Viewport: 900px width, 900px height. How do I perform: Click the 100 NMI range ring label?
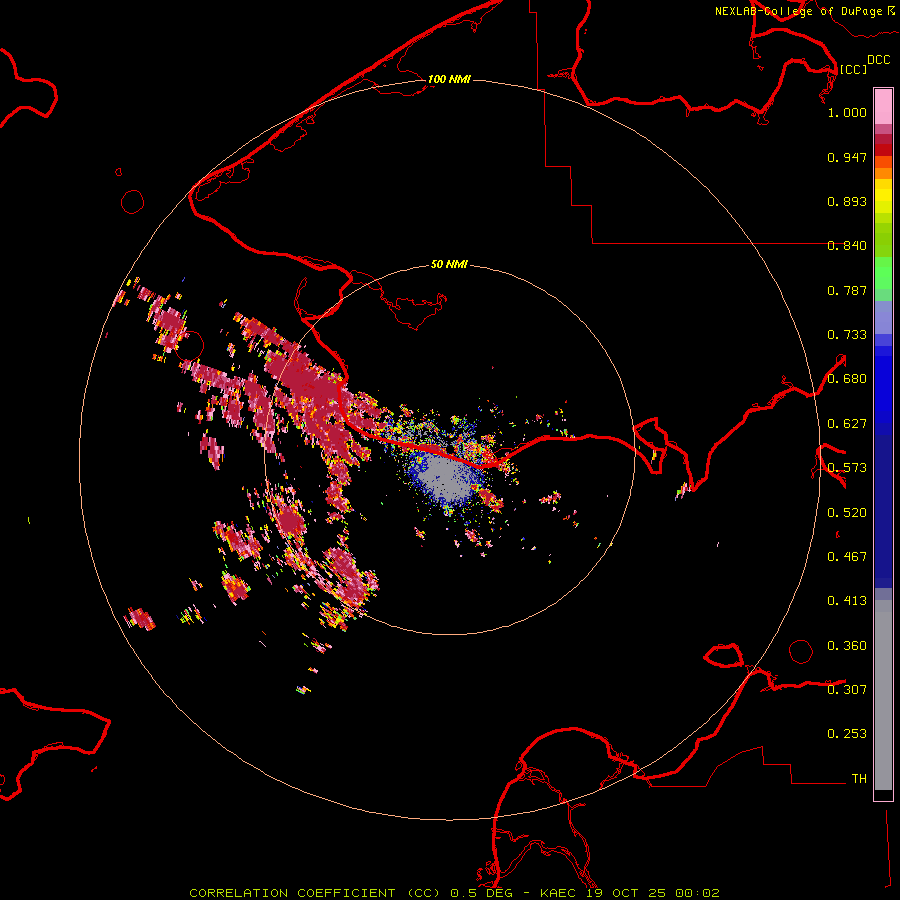pyautogui.click(x=449, y=79)
